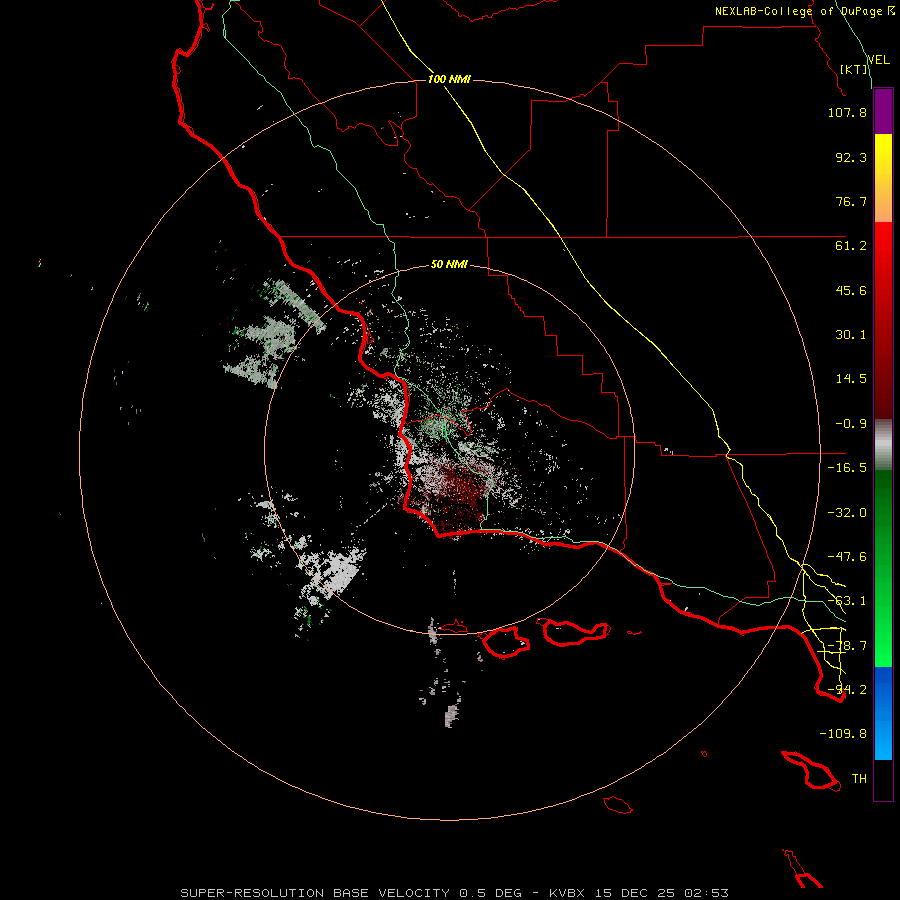Select the 107.8 legend value
The width and height of the screenshot is (900, 900).
pos(847,112)
